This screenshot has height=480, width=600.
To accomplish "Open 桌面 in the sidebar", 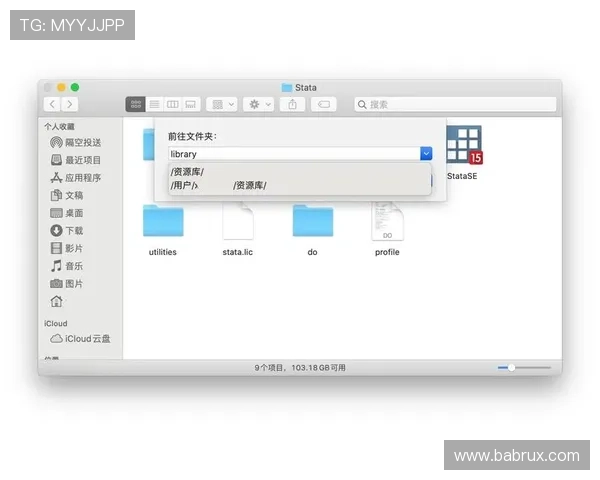I will 67,213.
